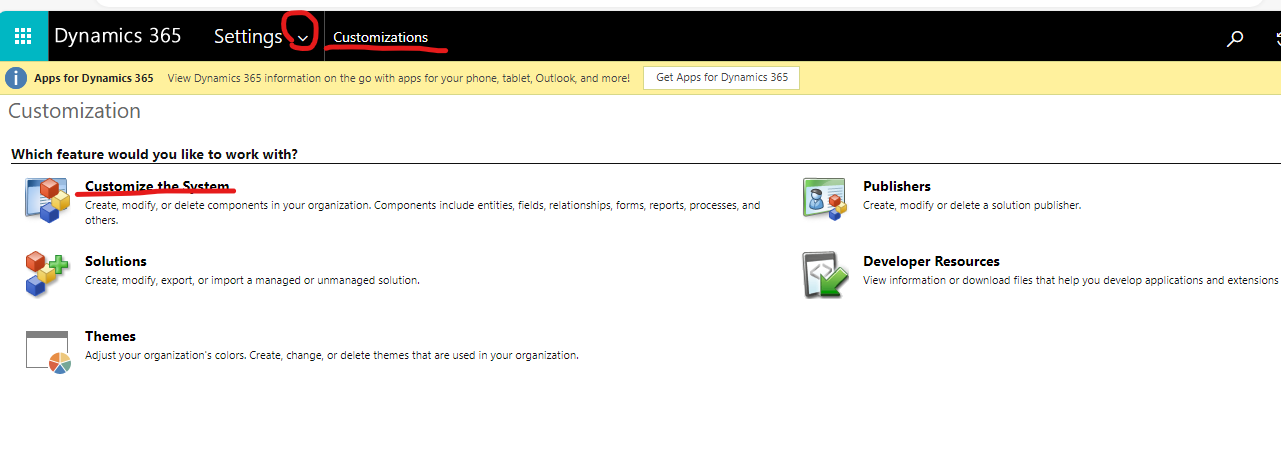Click the Dynamics 365 home title
1281x475 pixels.
(x=118, y=36)
